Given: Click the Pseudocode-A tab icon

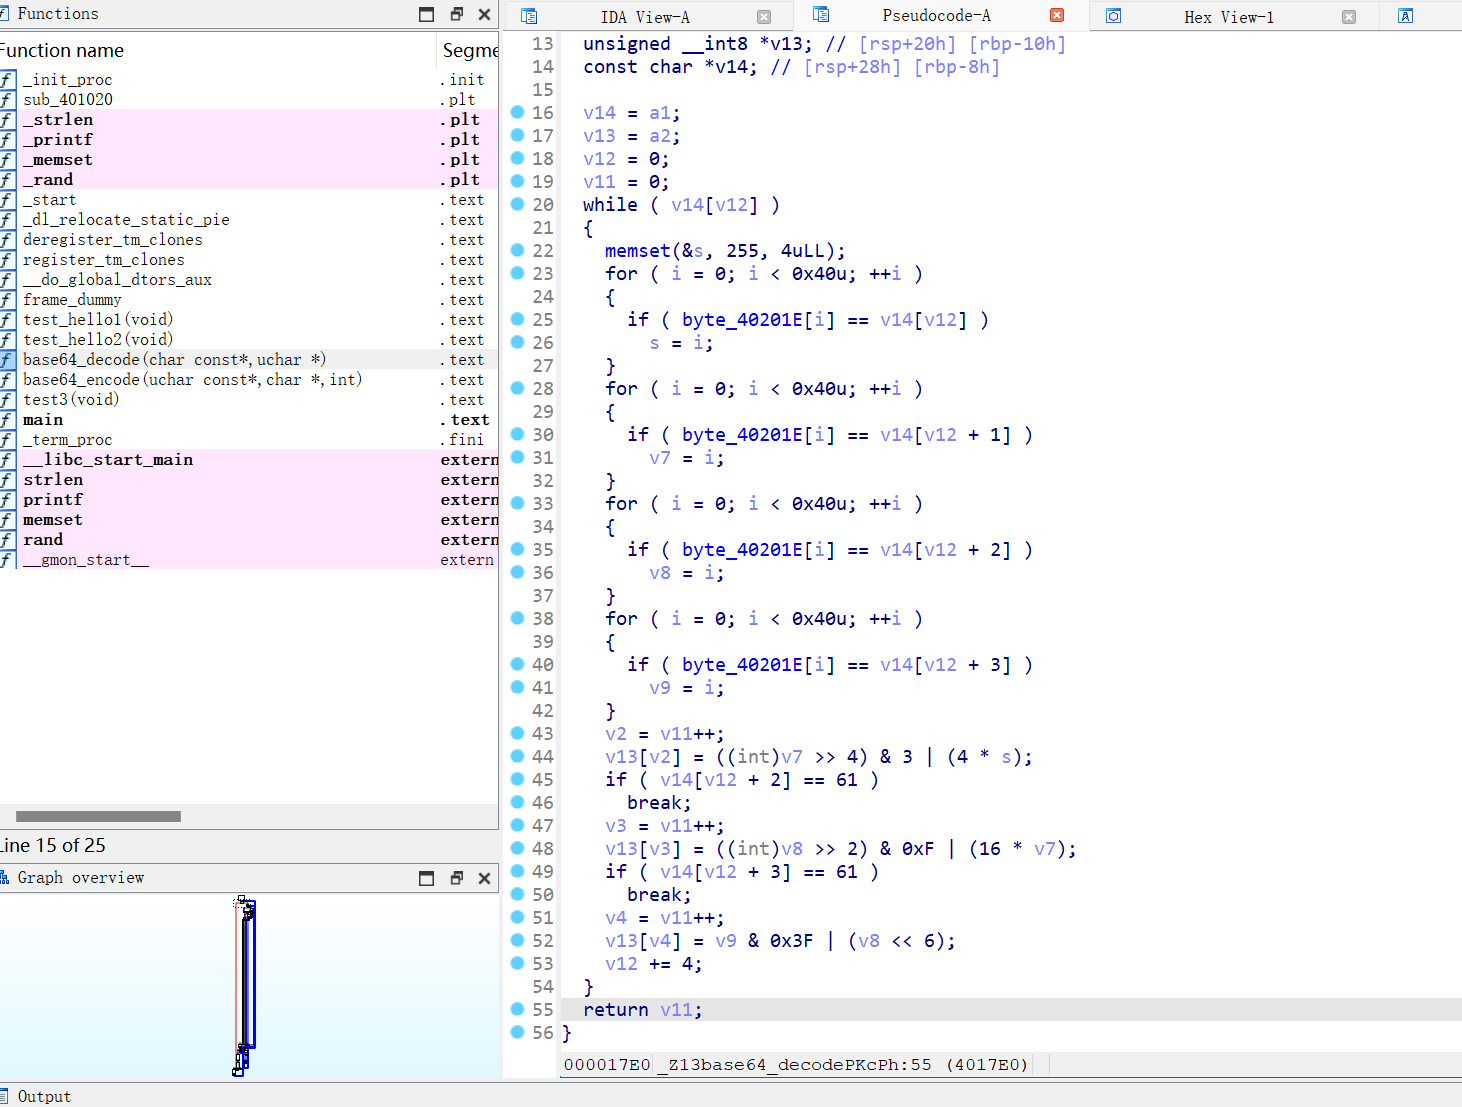Looking at the screenshot, I should pyautogui.click(x=820, y=16).
